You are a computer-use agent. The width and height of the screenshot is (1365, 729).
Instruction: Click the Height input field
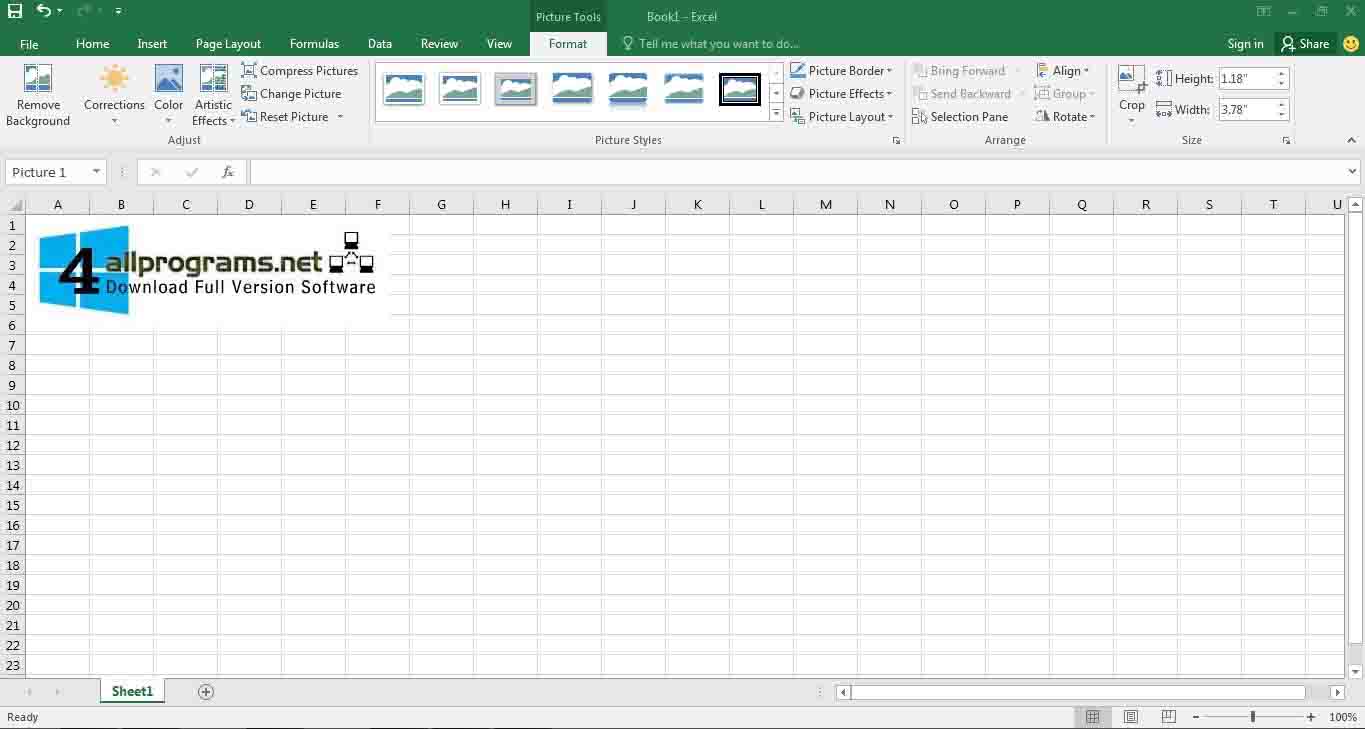point(1246,79)
